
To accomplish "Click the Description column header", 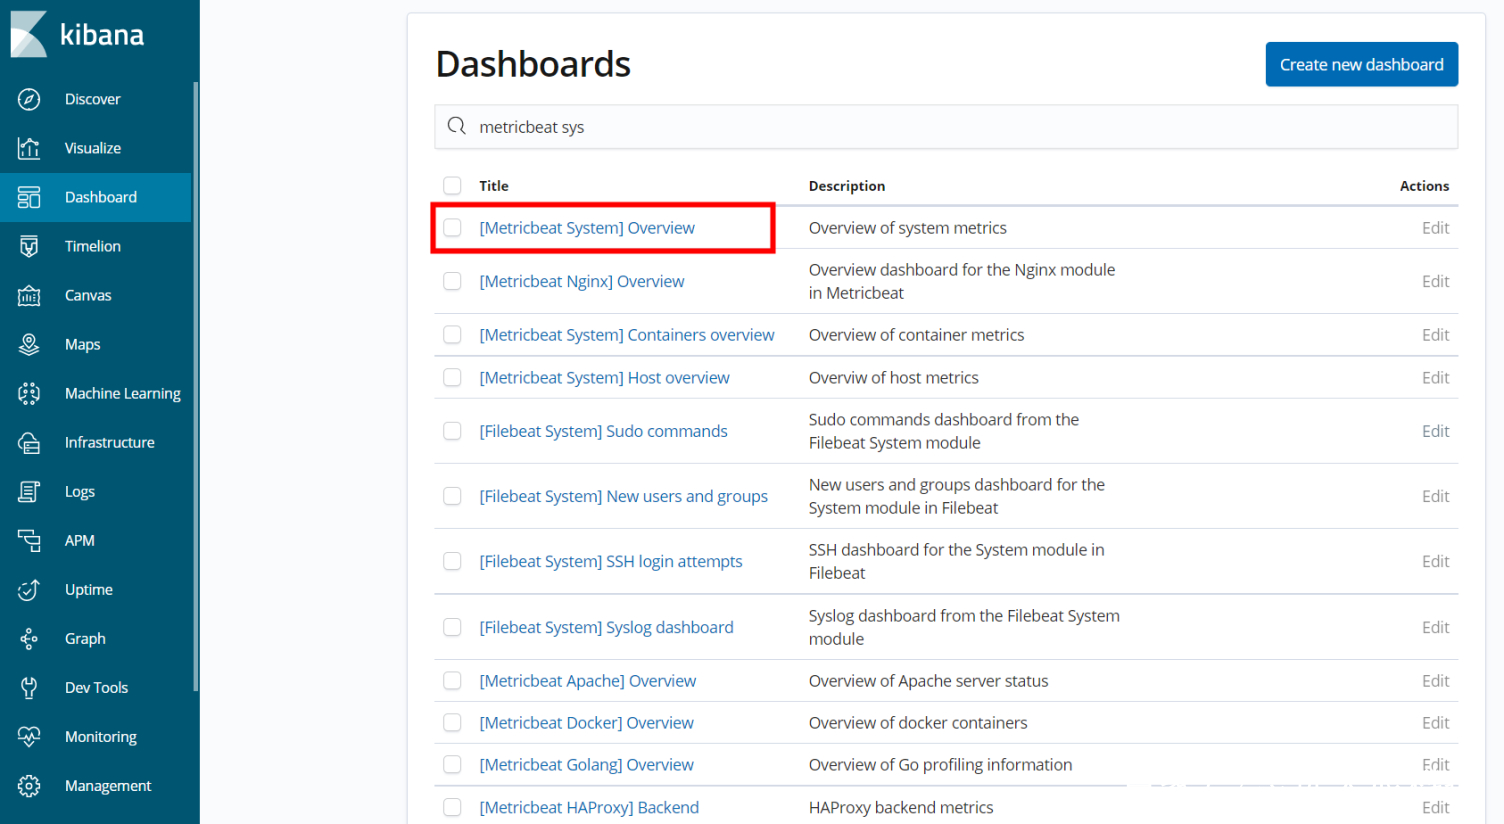I will [847, 186].
